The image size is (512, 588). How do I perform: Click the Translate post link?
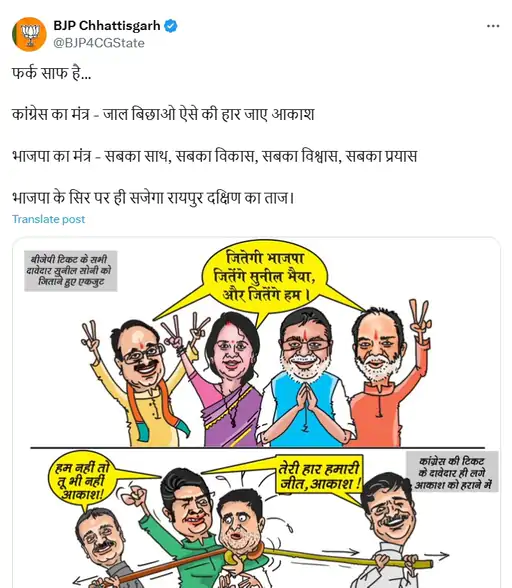[48, 219]
